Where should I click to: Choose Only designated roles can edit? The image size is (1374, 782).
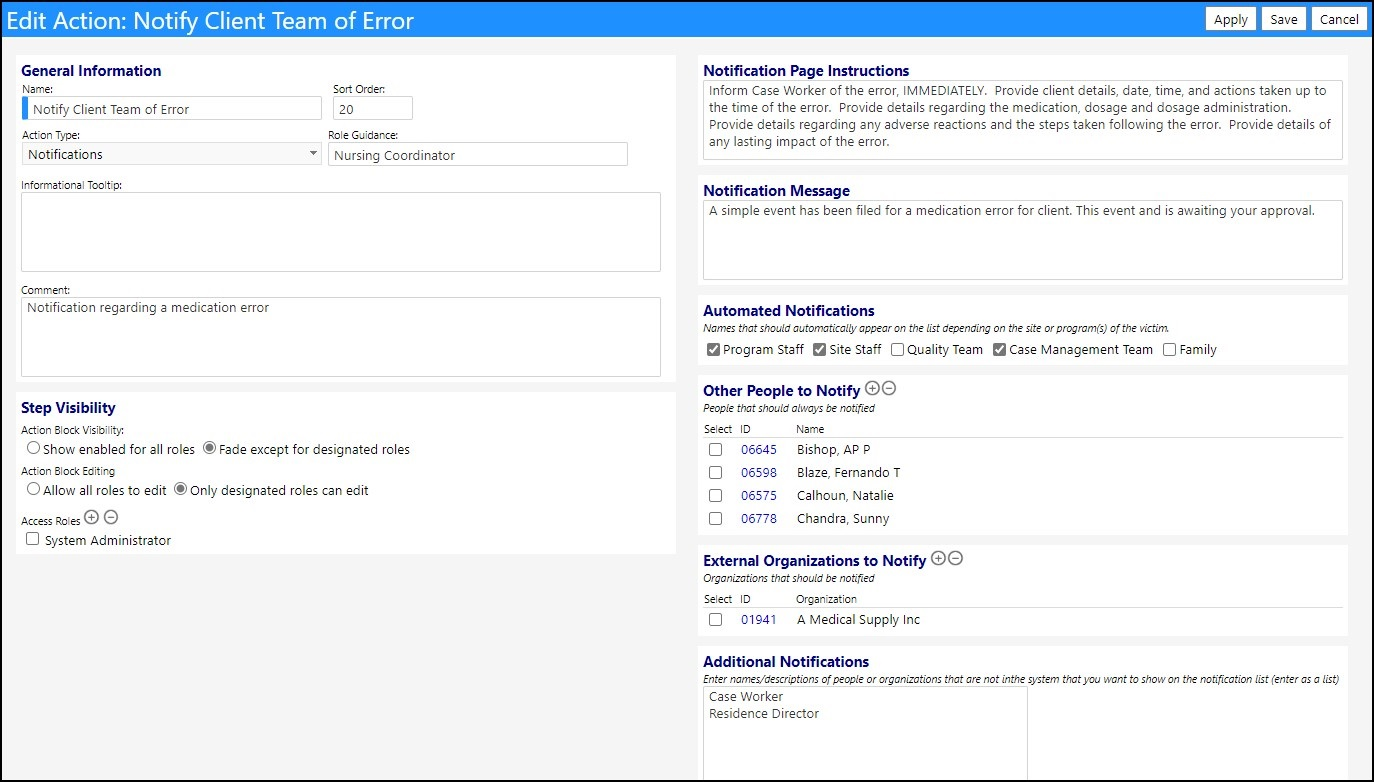181,489
